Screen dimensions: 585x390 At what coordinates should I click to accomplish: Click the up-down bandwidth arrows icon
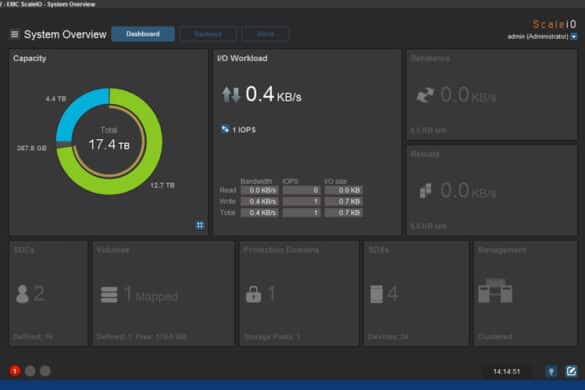coord(231,94)
